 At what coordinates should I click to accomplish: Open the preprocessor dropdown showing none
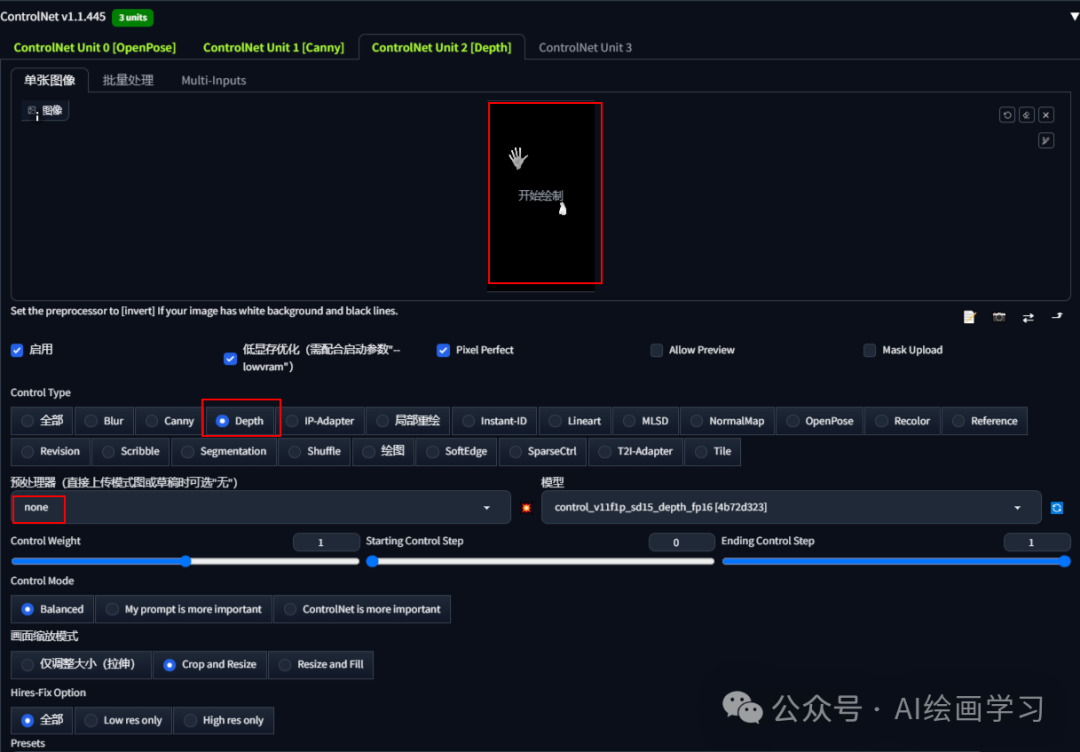click(260, 508)
